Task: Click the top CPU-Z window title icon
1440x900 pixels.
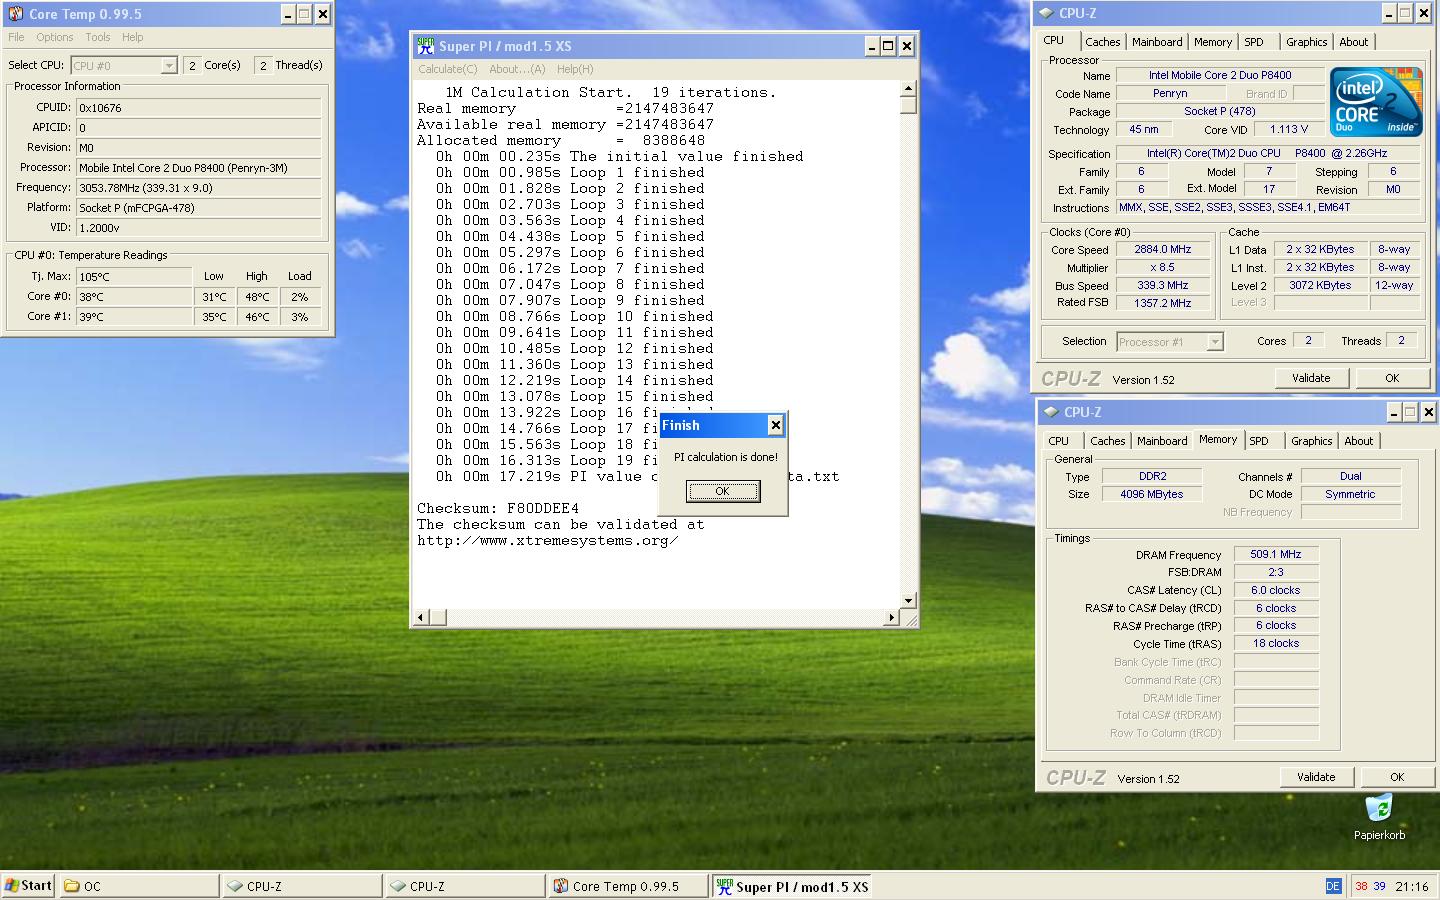Action: 1047,13
